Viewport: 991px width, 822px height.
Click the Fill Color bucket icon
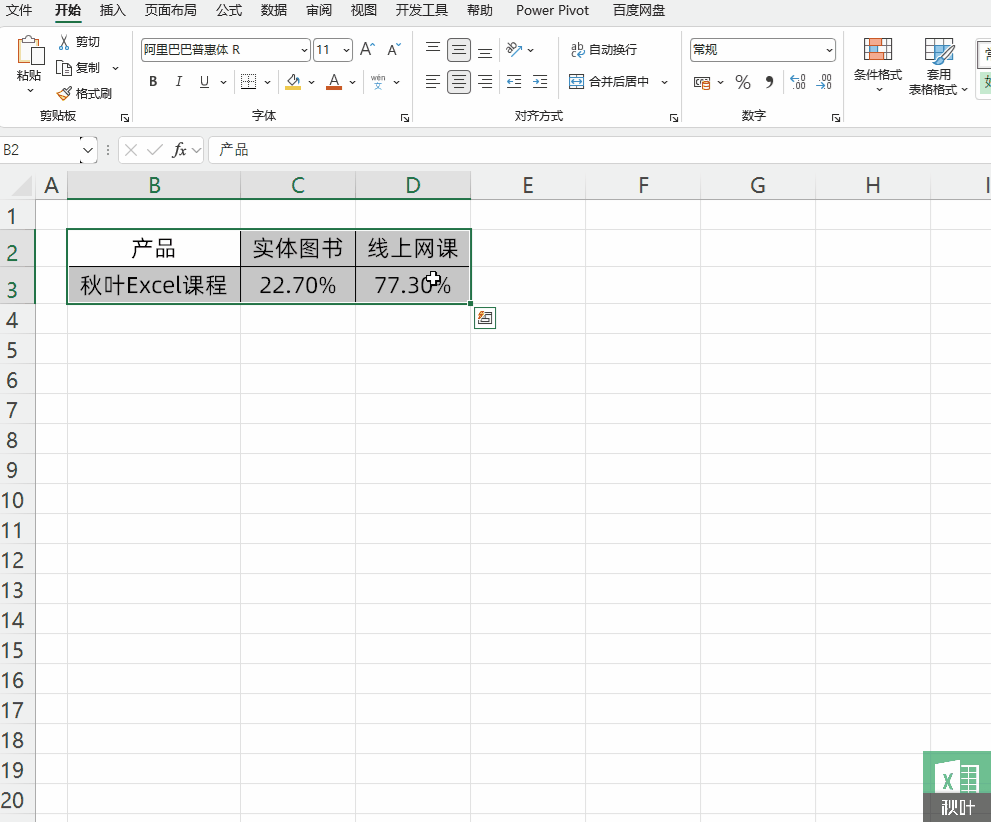292,81
